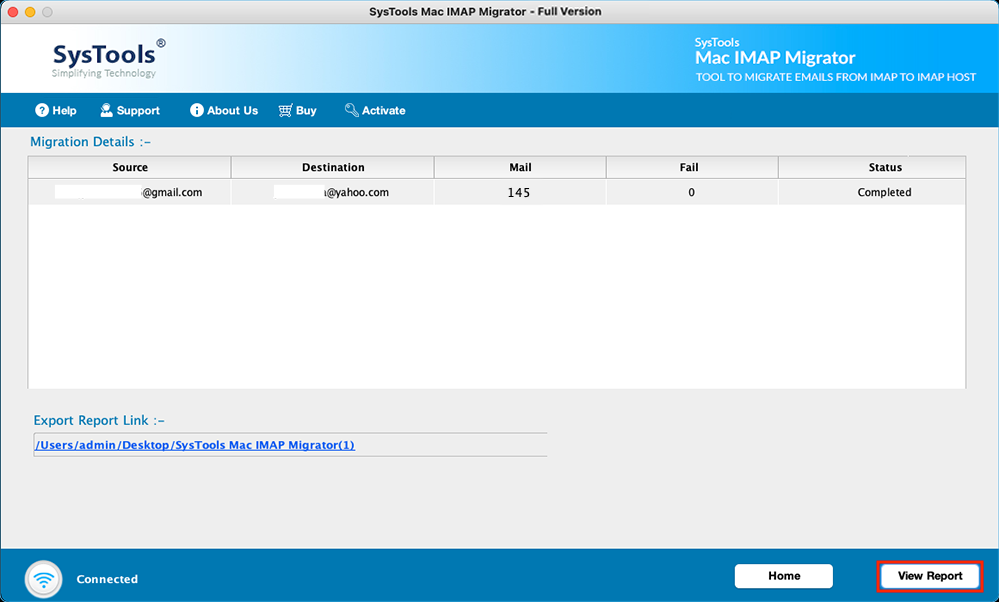Click the Connected status text
Screen dimensions: 999x602
pyautogui.click(x=107, y=579)
